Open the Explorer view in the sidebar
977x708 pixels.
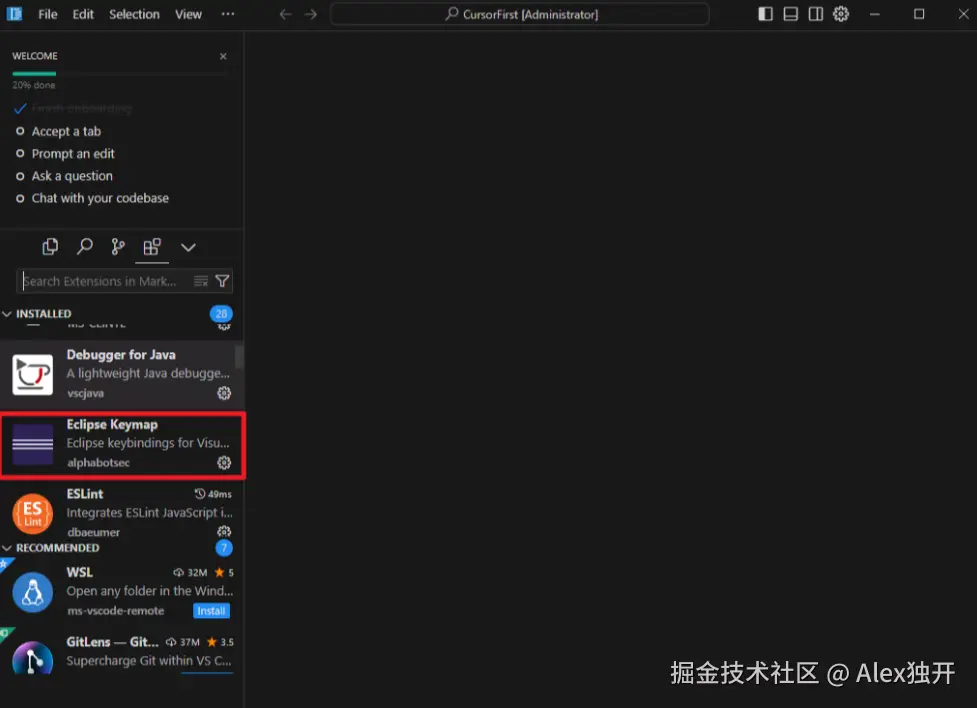click(50, 246)
